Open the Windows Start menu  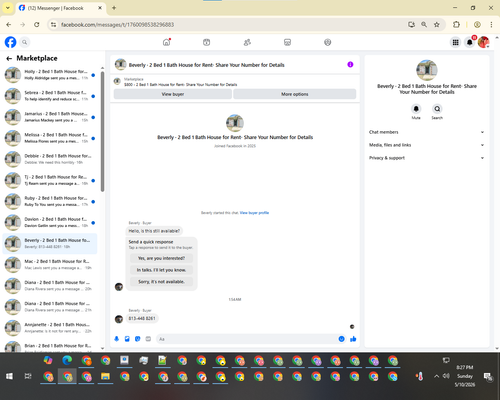(9, 376)
